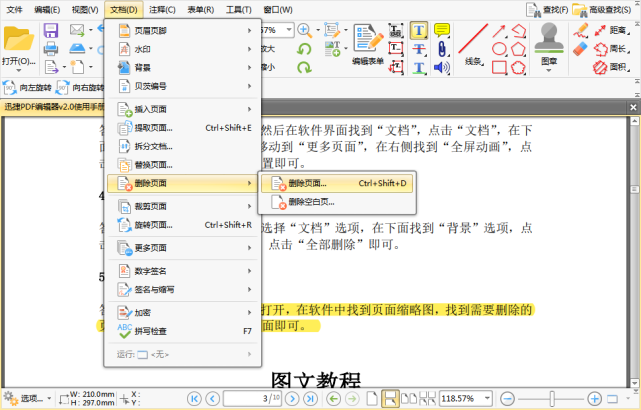Click the paperclip attach file icon
The image size is (641, 410).
pos(442,49)
